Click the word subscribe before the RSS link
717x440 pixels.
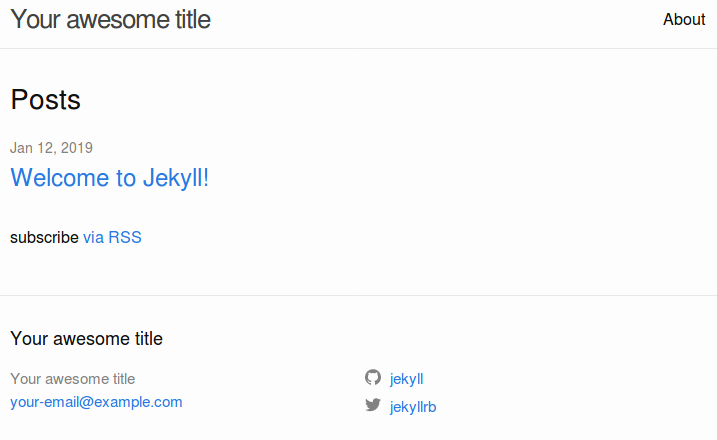[x=44, y=237]
